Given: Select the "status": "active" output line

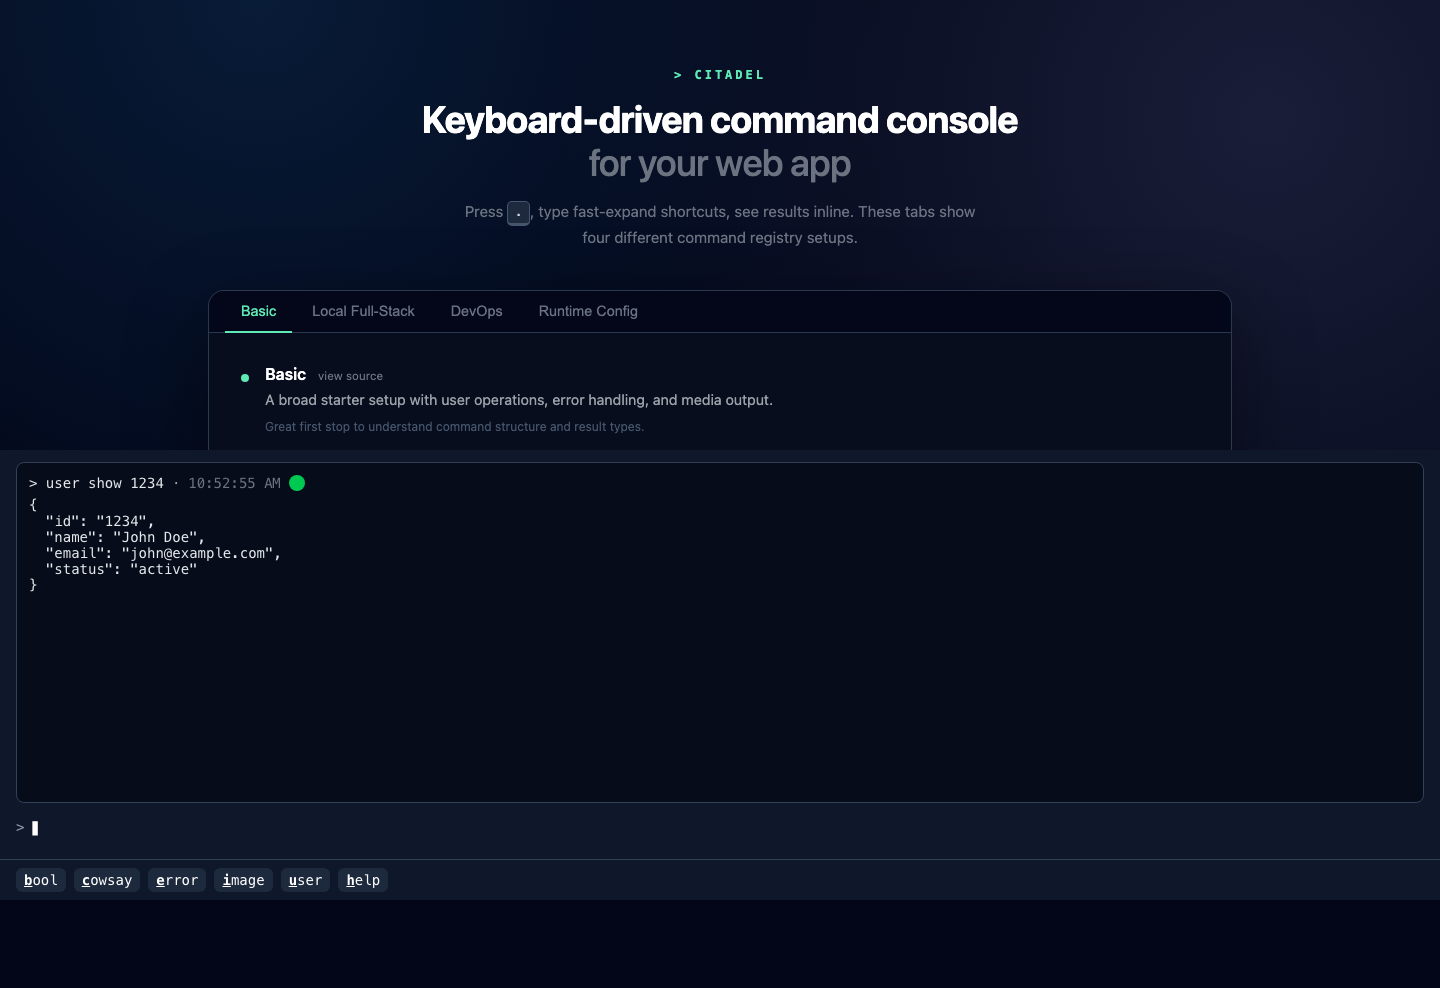Looking at the screenshot, I should tap(121, 569).
